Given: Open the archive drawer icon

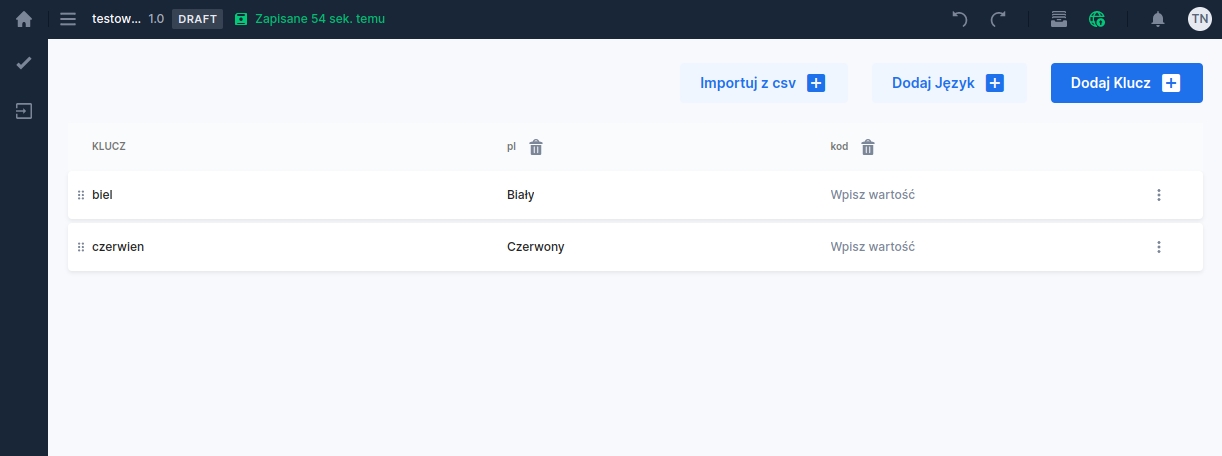Looking at the screenshot, I should coord(1059,19).
